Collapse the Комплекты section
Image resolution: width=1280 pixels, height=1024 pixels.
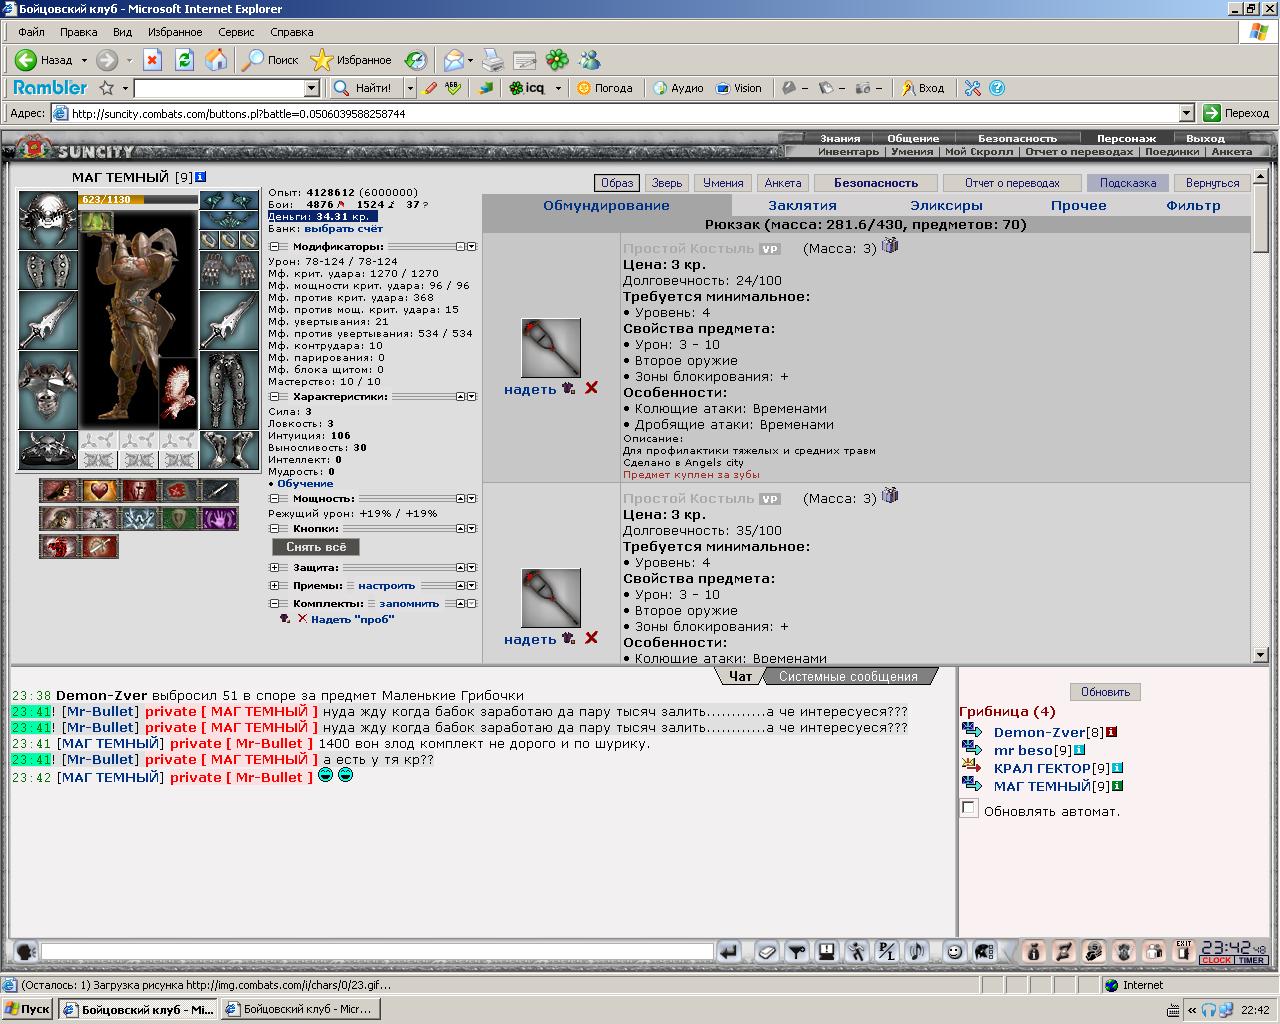pyautogui.click(x=274, y=604)
